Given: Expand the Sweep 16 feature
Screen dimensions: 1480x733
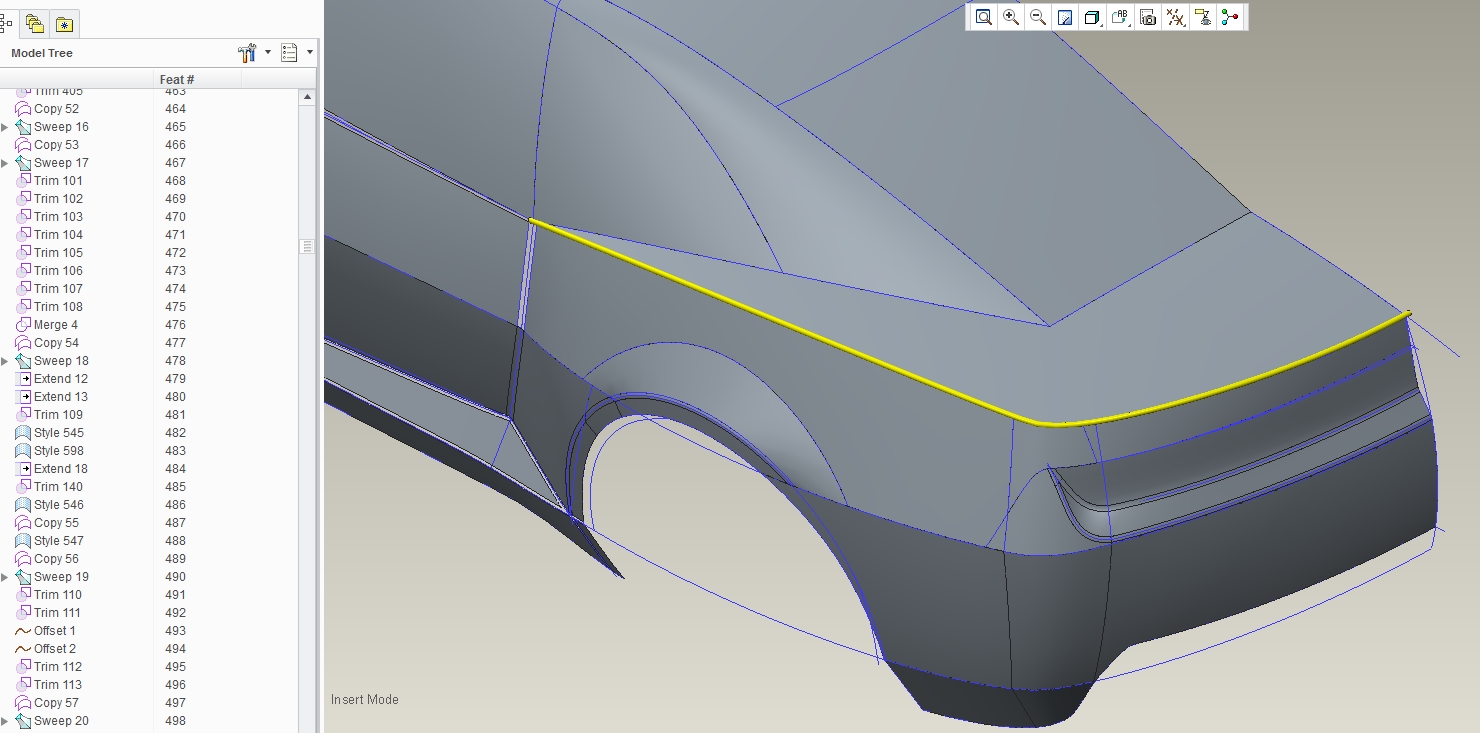Looking at the screenshot, I should click(5, 127).
